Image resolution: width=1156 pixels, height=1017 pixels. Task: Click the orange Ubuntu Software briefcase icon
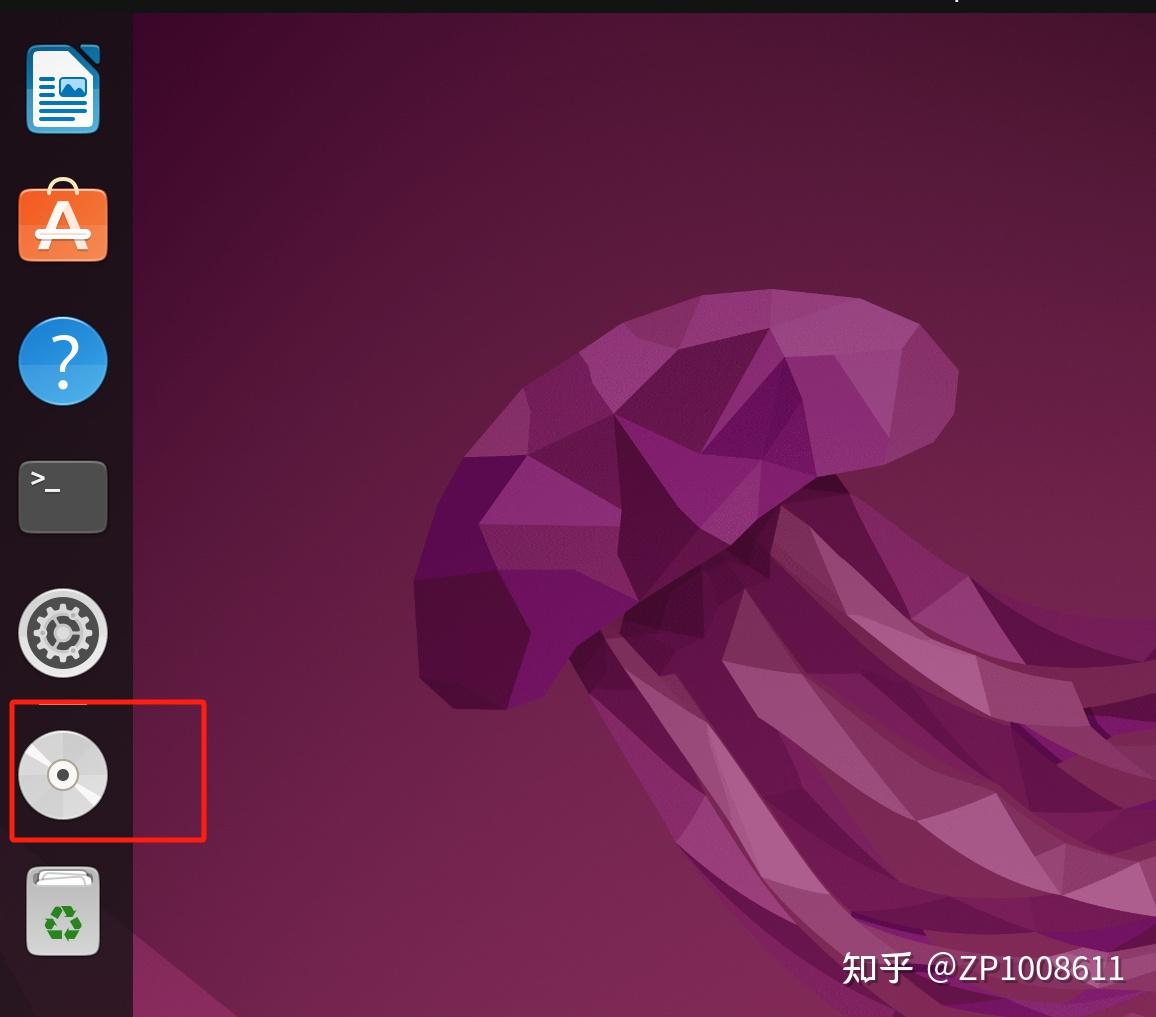click(62, 224)
